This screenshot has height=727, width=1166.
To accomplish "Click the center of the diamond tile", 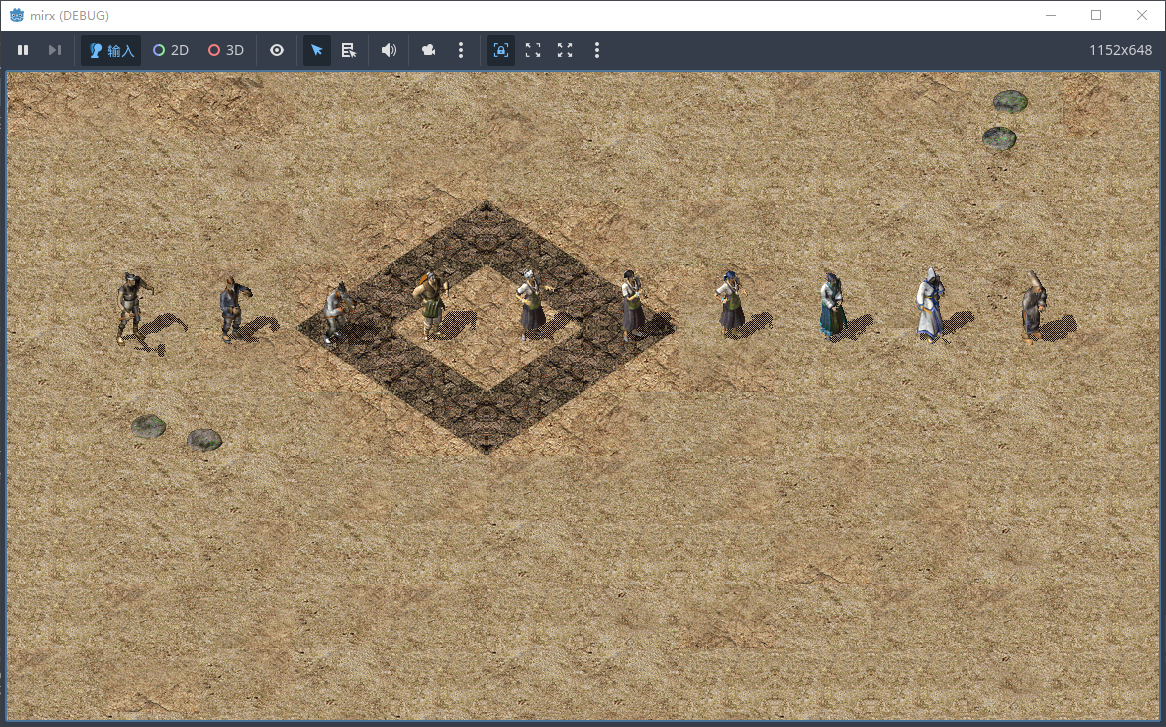I will click(x=486, y=327).
